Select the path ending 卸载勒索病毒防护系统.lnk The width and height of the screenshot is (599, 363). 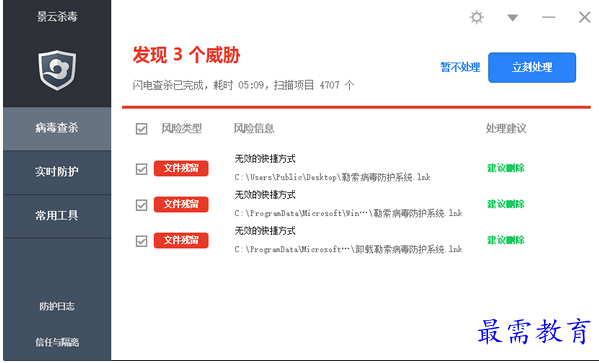(348, 250)
